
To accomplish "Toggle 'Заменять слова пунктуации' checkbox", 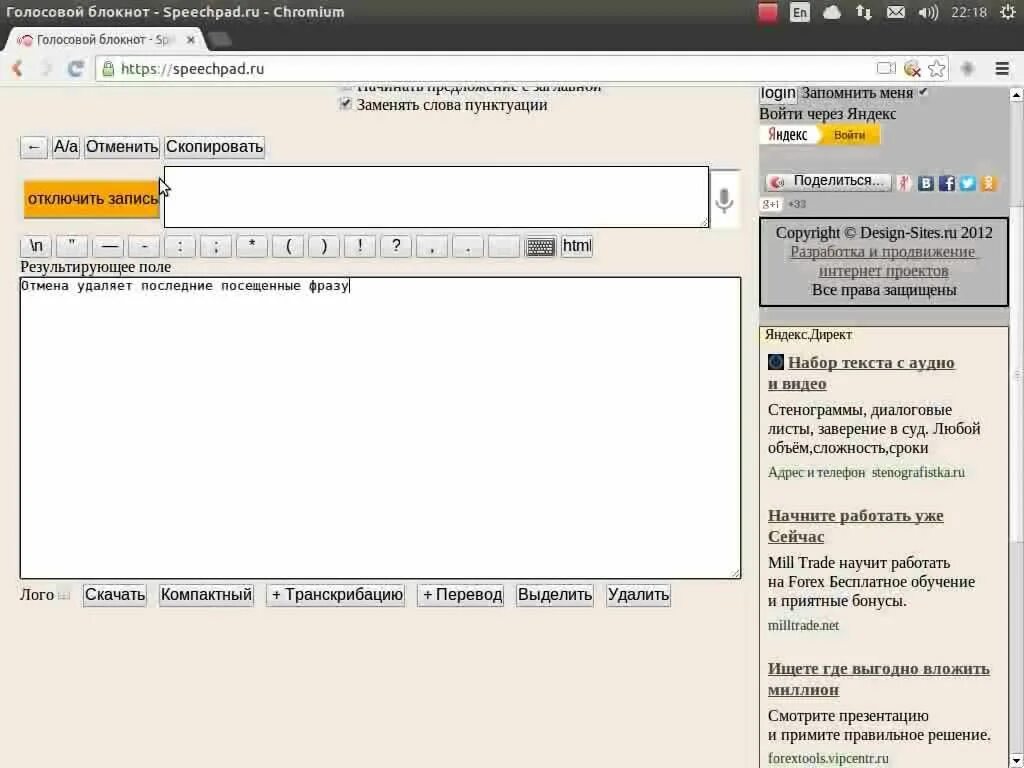I will [345, 104].
